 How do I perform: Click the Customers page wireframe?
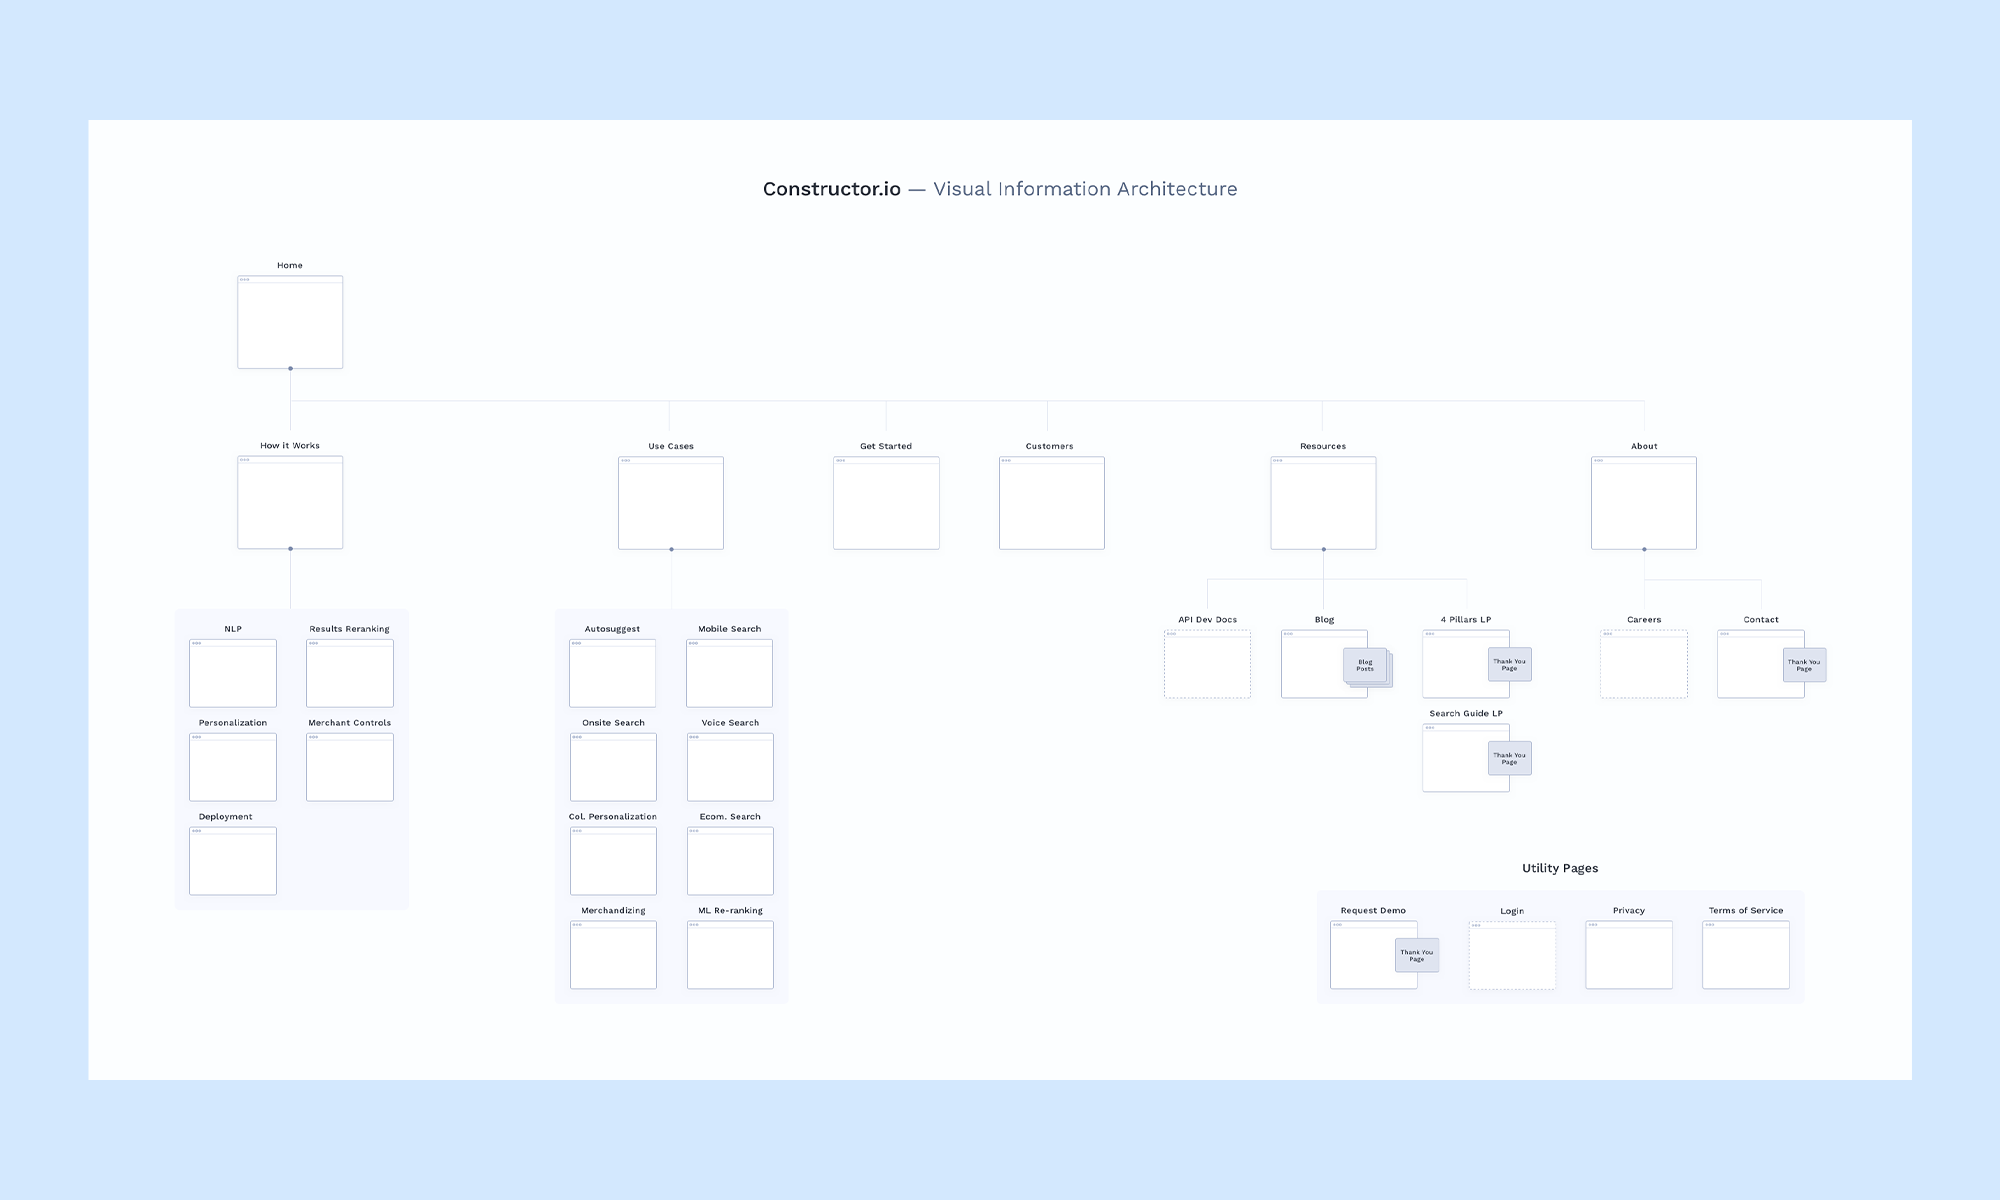click(1051, 503)
